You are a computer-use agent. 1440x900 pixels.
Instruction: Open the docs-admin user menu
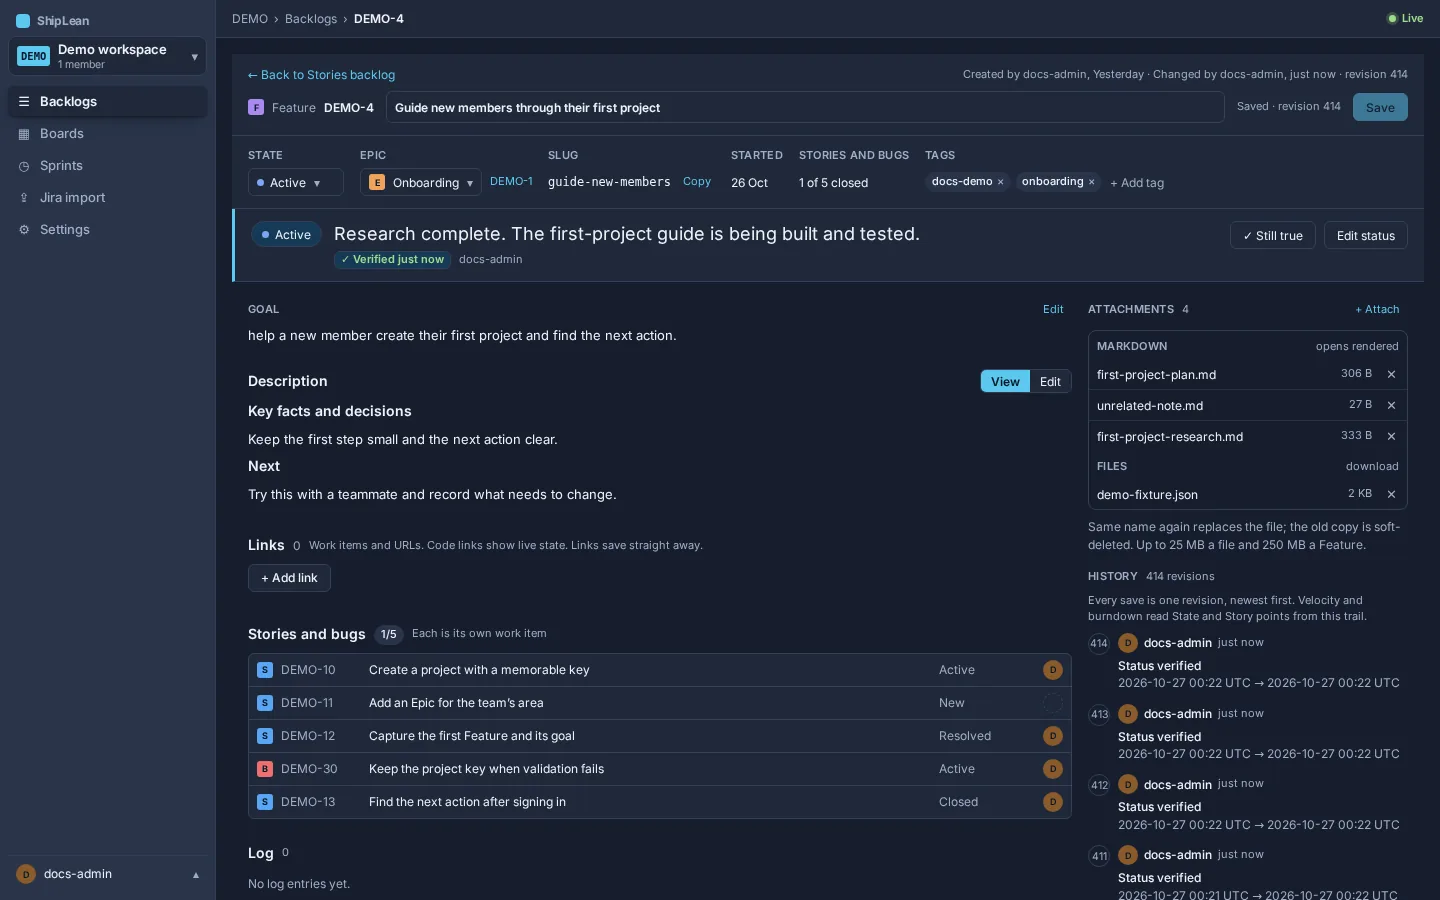(108, 874)
